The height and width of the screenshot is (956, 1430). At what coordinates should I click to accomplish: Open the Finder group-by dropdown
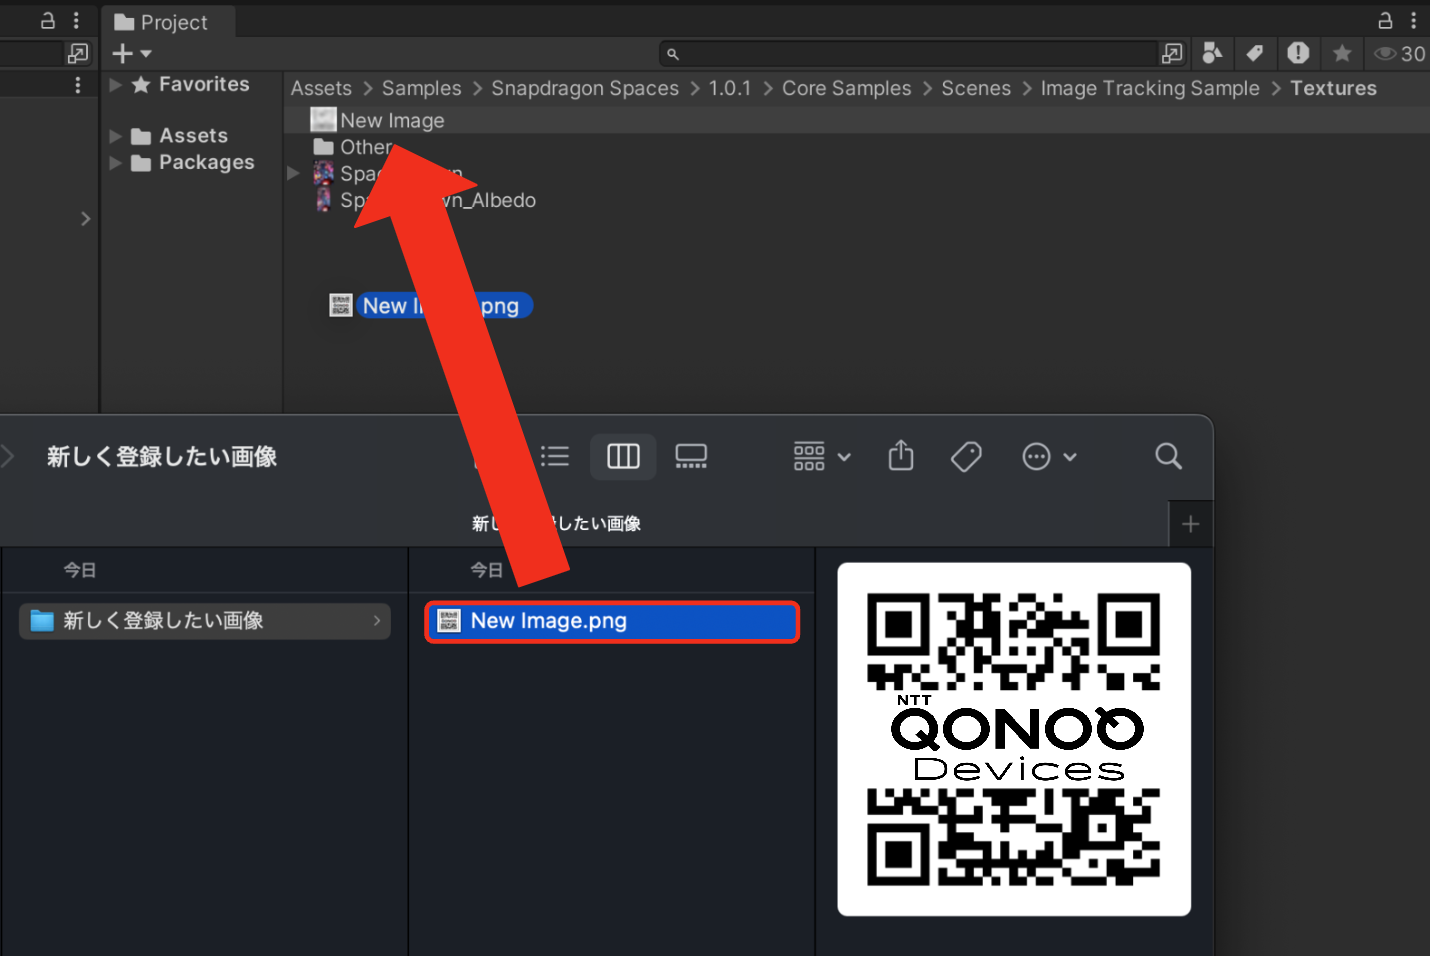(822, 457)
